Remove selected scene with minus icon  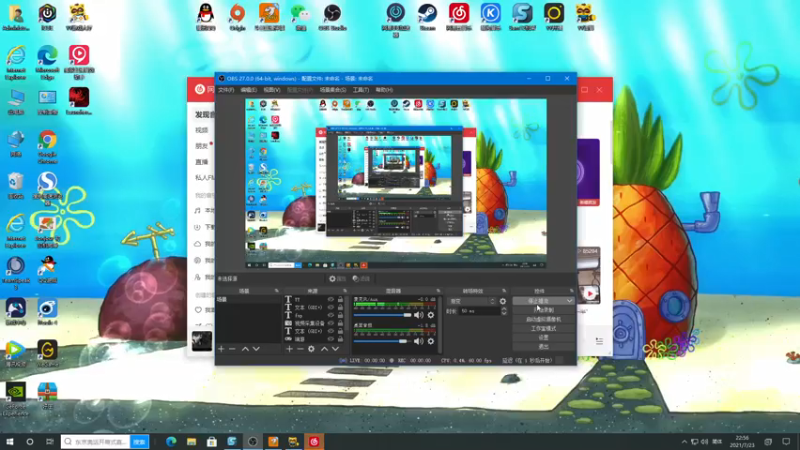click(x=232, y=349)
